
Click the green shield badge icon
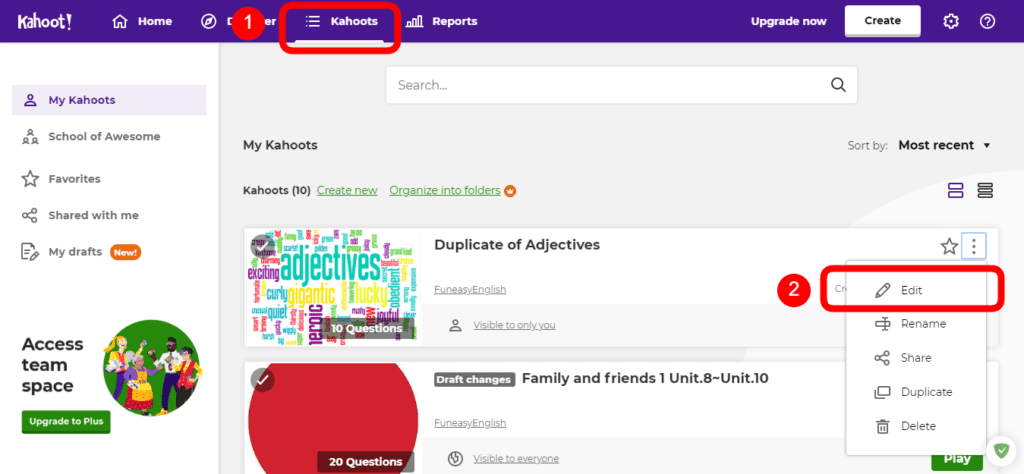coord(1001,450)
